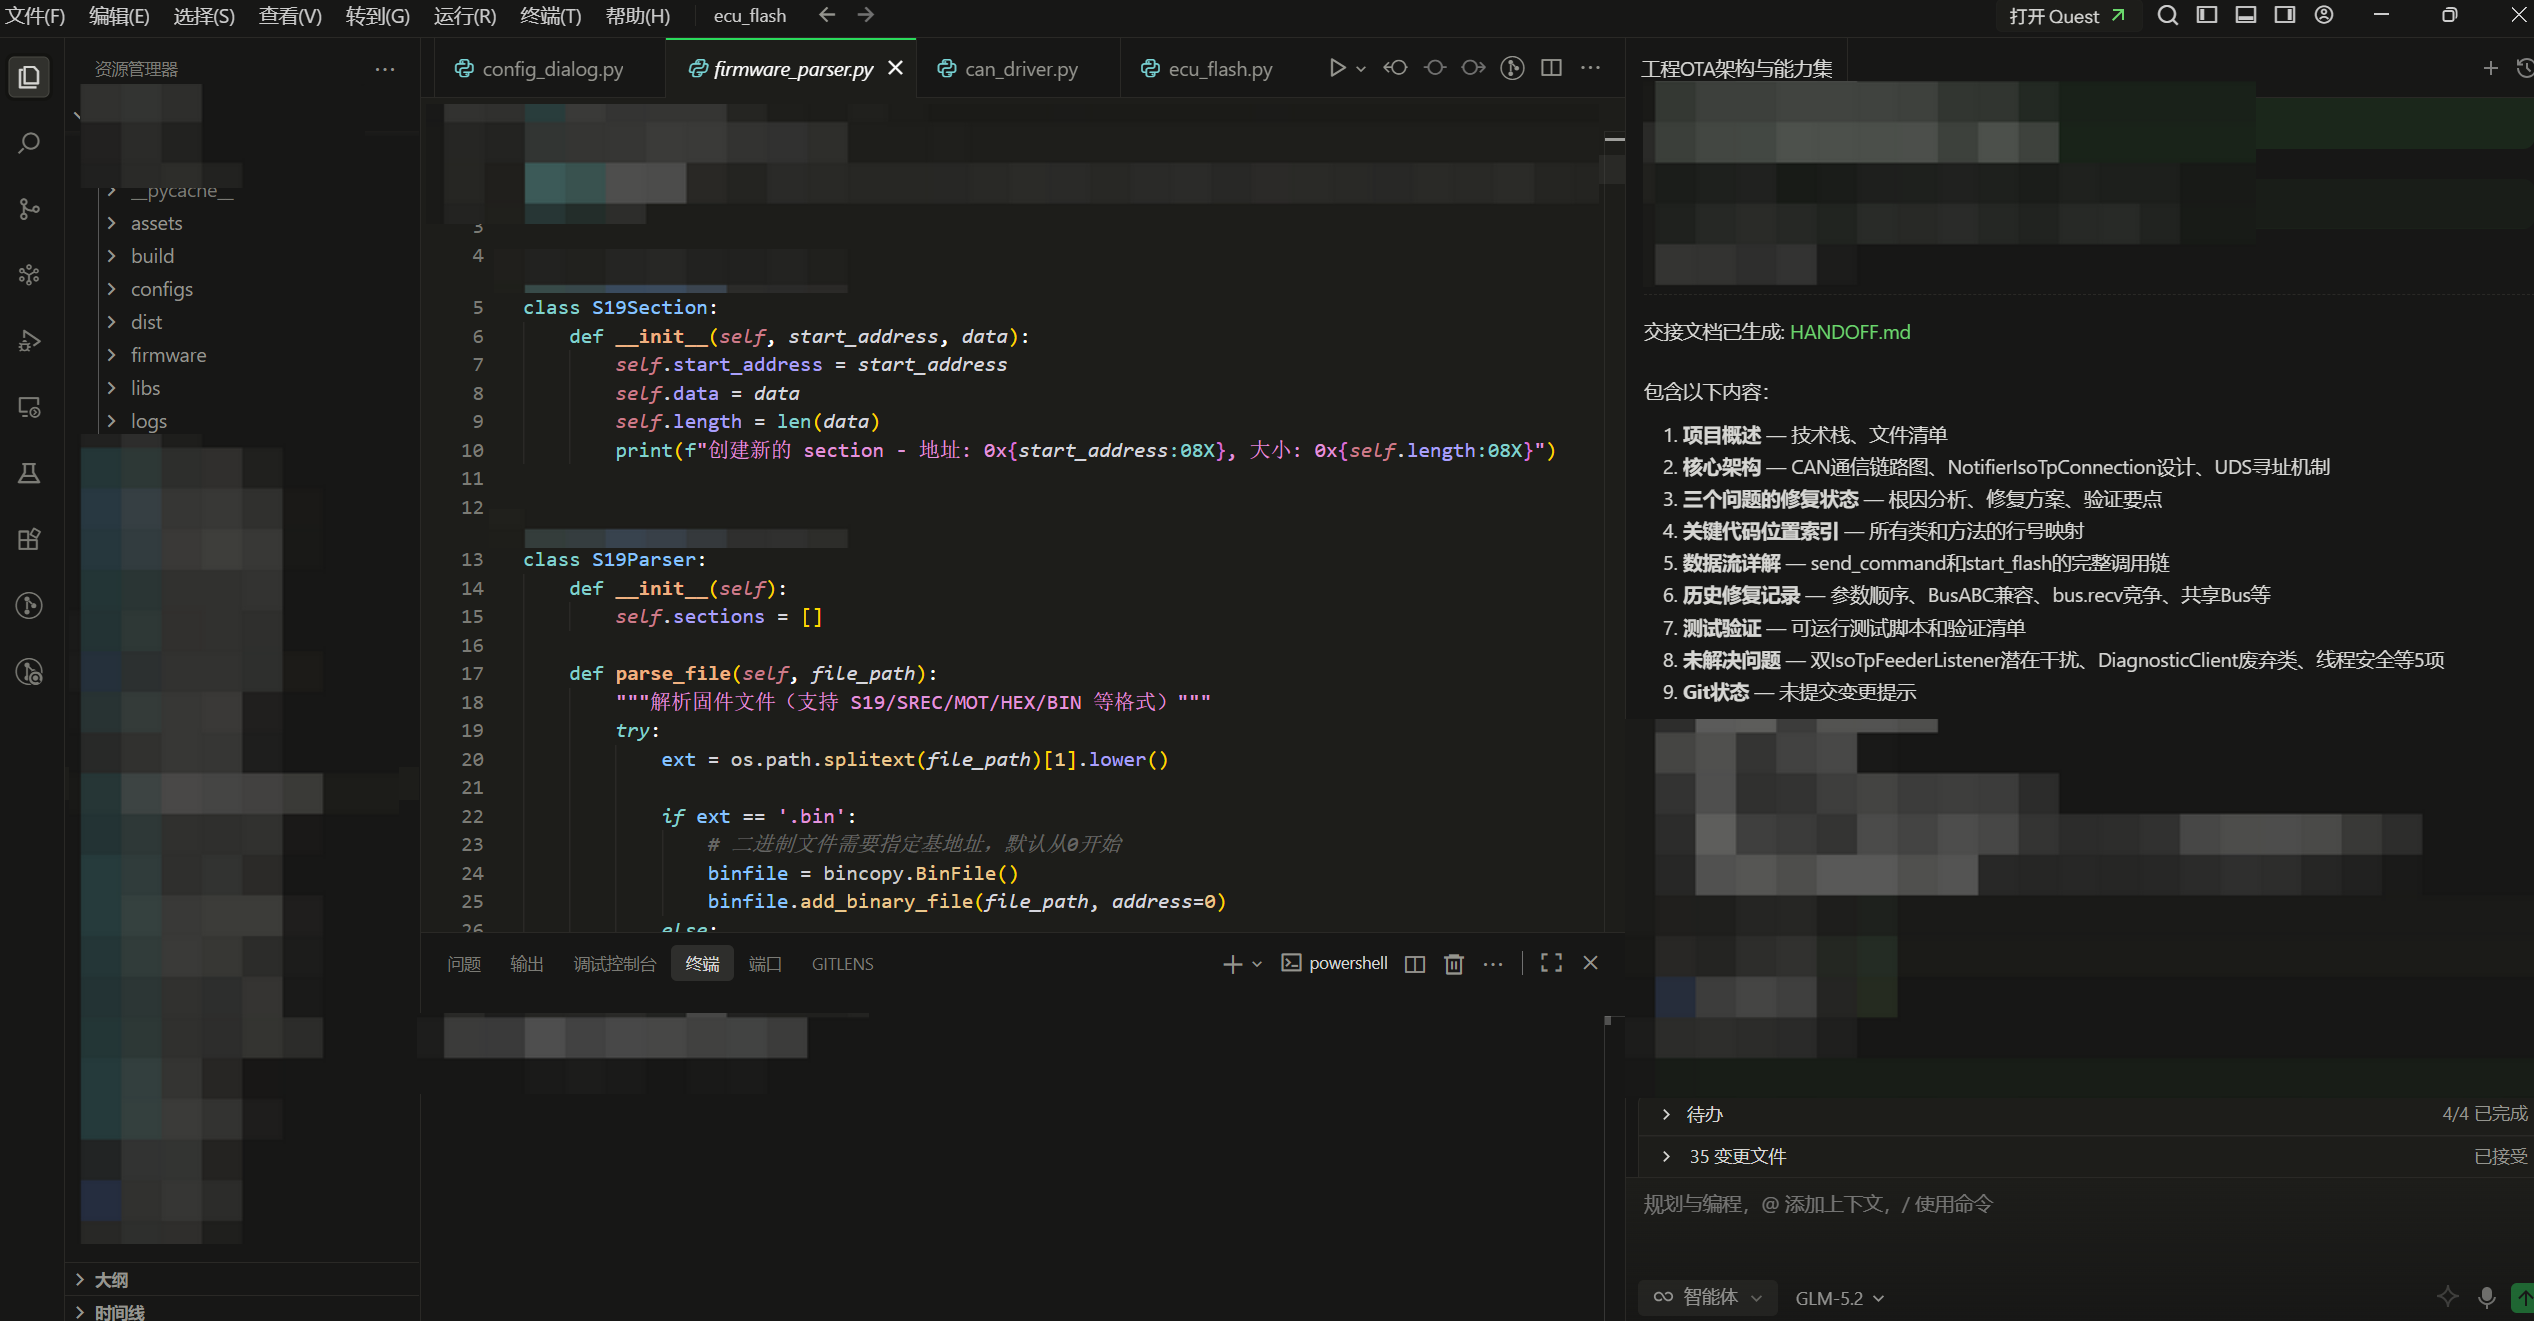Image resolution: width=2534 pixels, height=1321 pixels.
Task: Expand the 35 变更文件 list
Action: (2086, 1156)
